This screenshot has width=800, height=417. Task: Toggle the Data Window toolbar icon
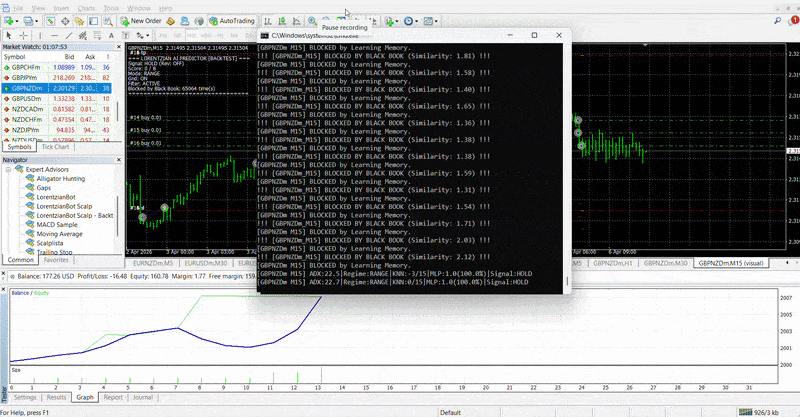65,21
